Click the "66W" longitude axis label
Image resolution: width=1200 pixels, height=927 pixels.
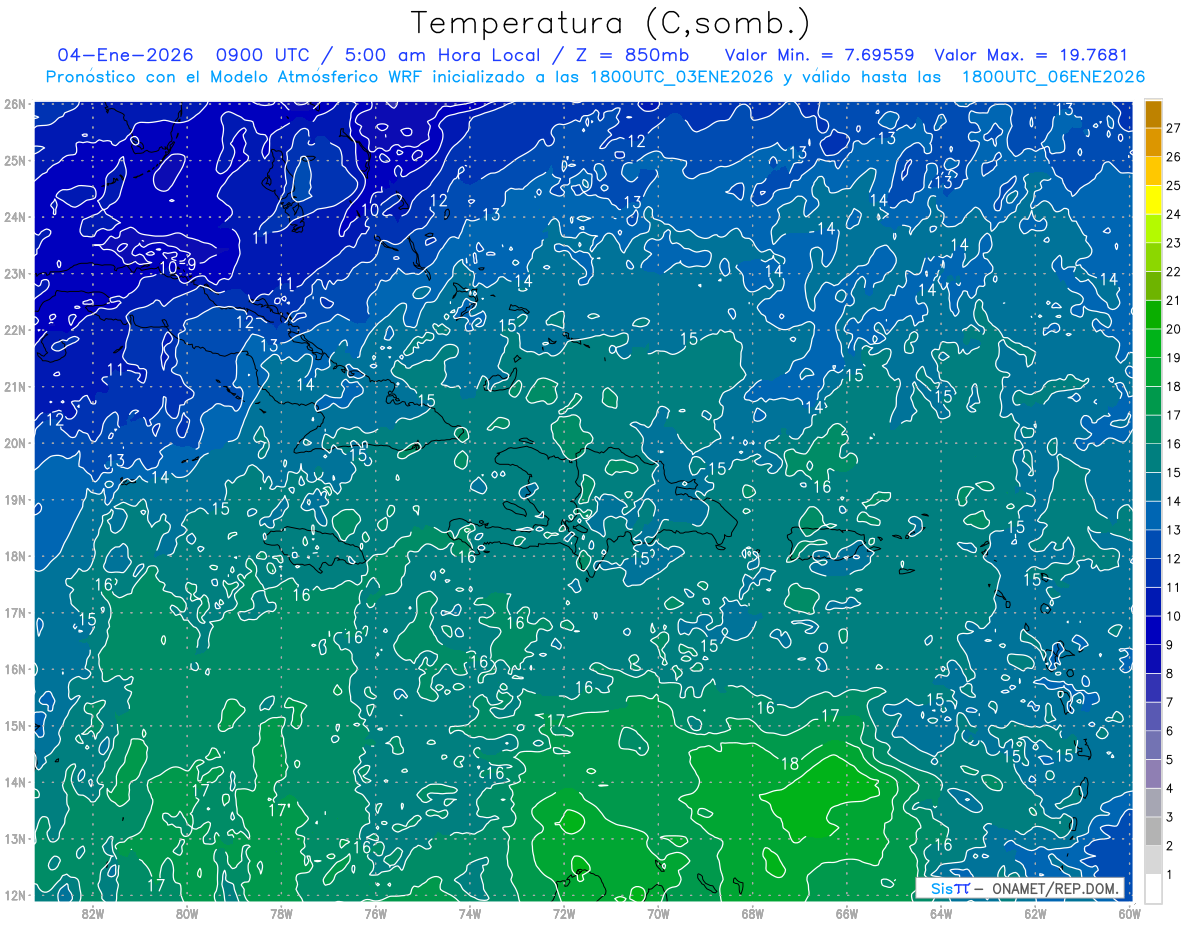point(847,913)
